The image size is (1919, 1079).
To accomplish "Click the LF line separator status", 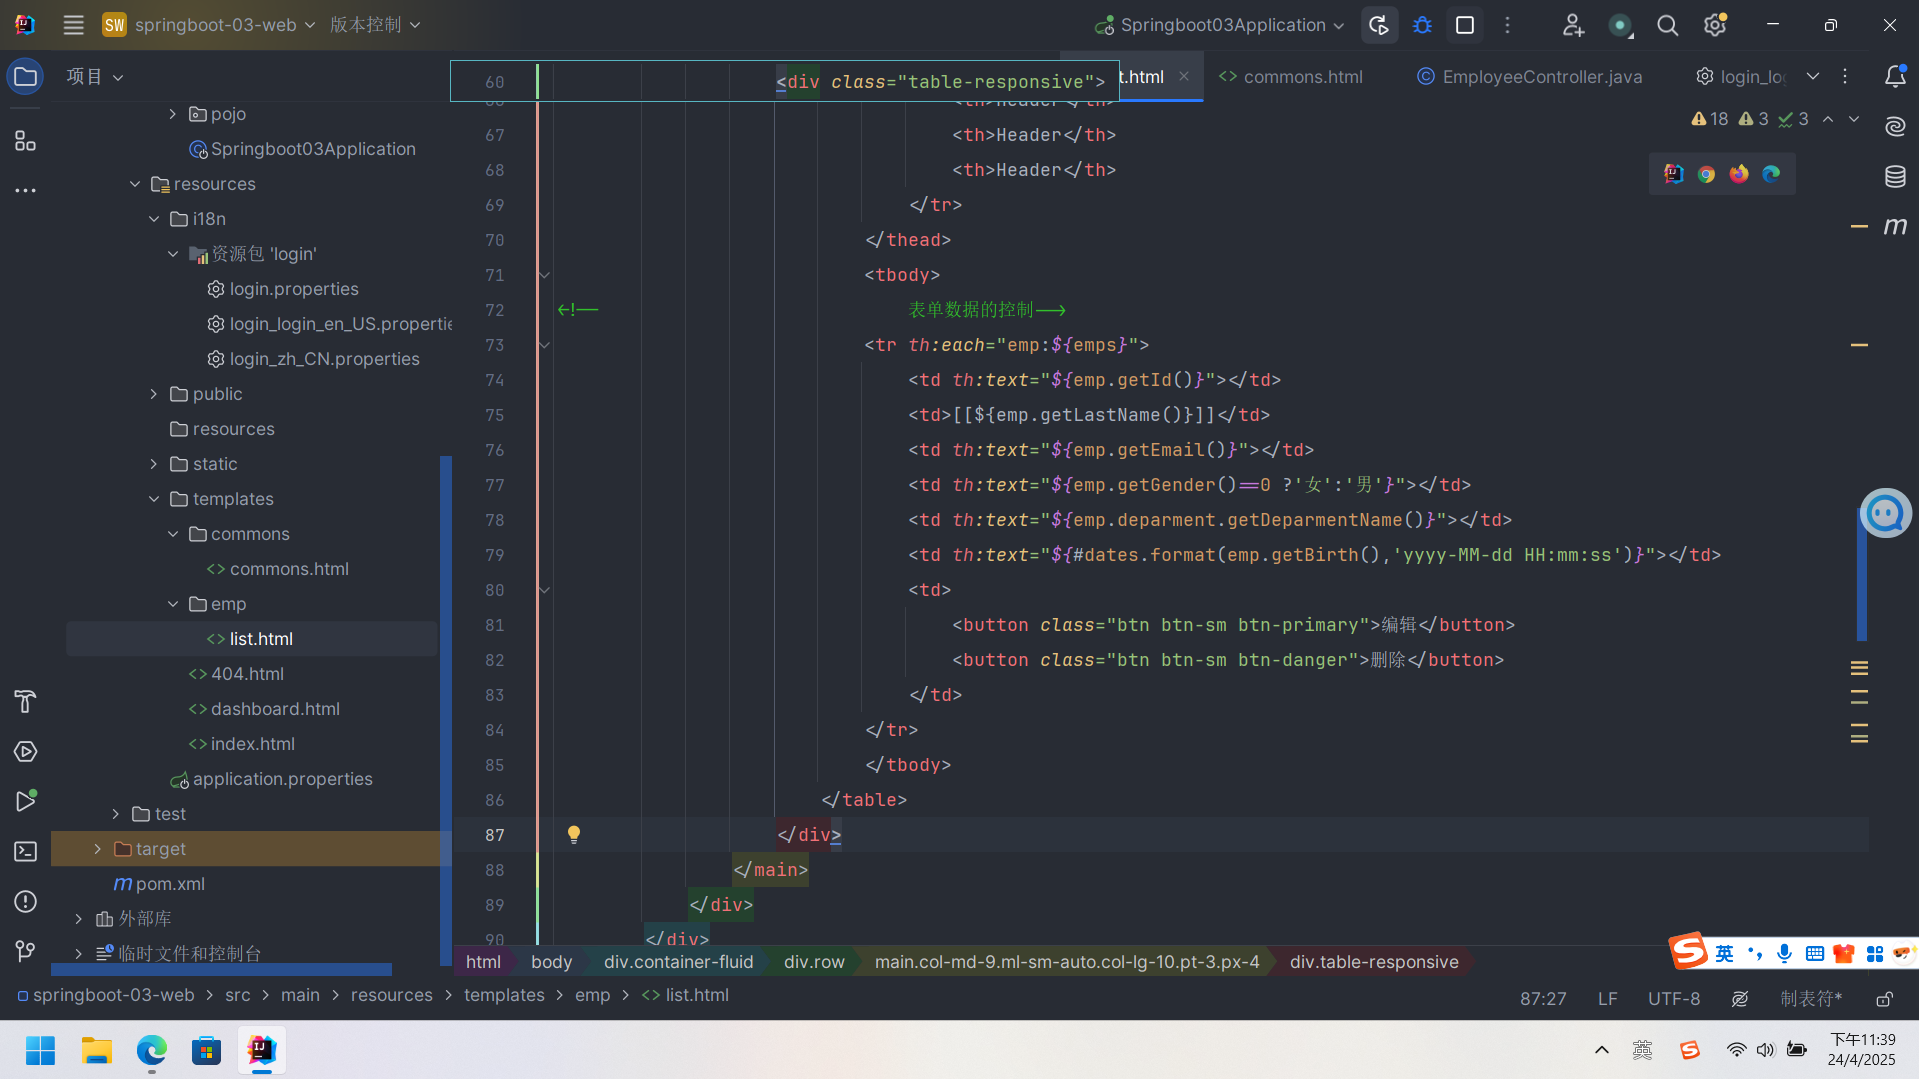I will (x=1607, y=999).
